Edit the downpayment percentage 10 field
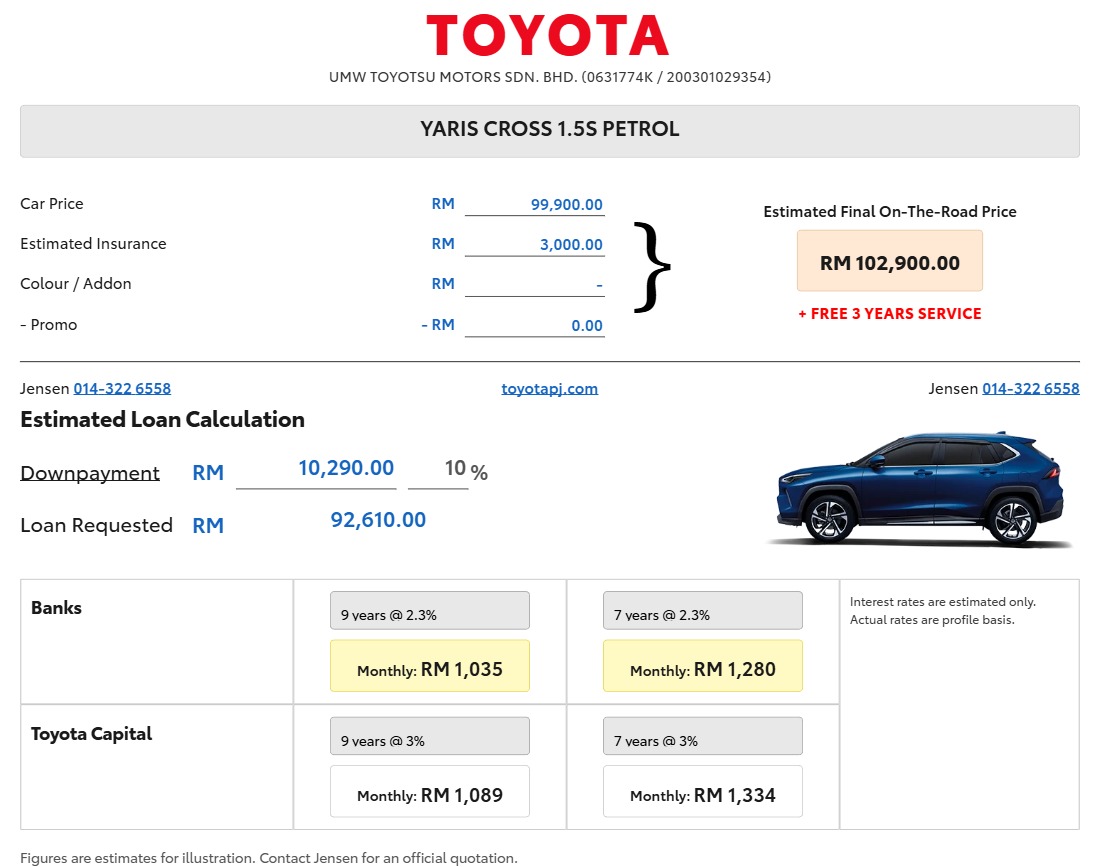The width and height of the screenshot is (1100, 867). [438, 469]
